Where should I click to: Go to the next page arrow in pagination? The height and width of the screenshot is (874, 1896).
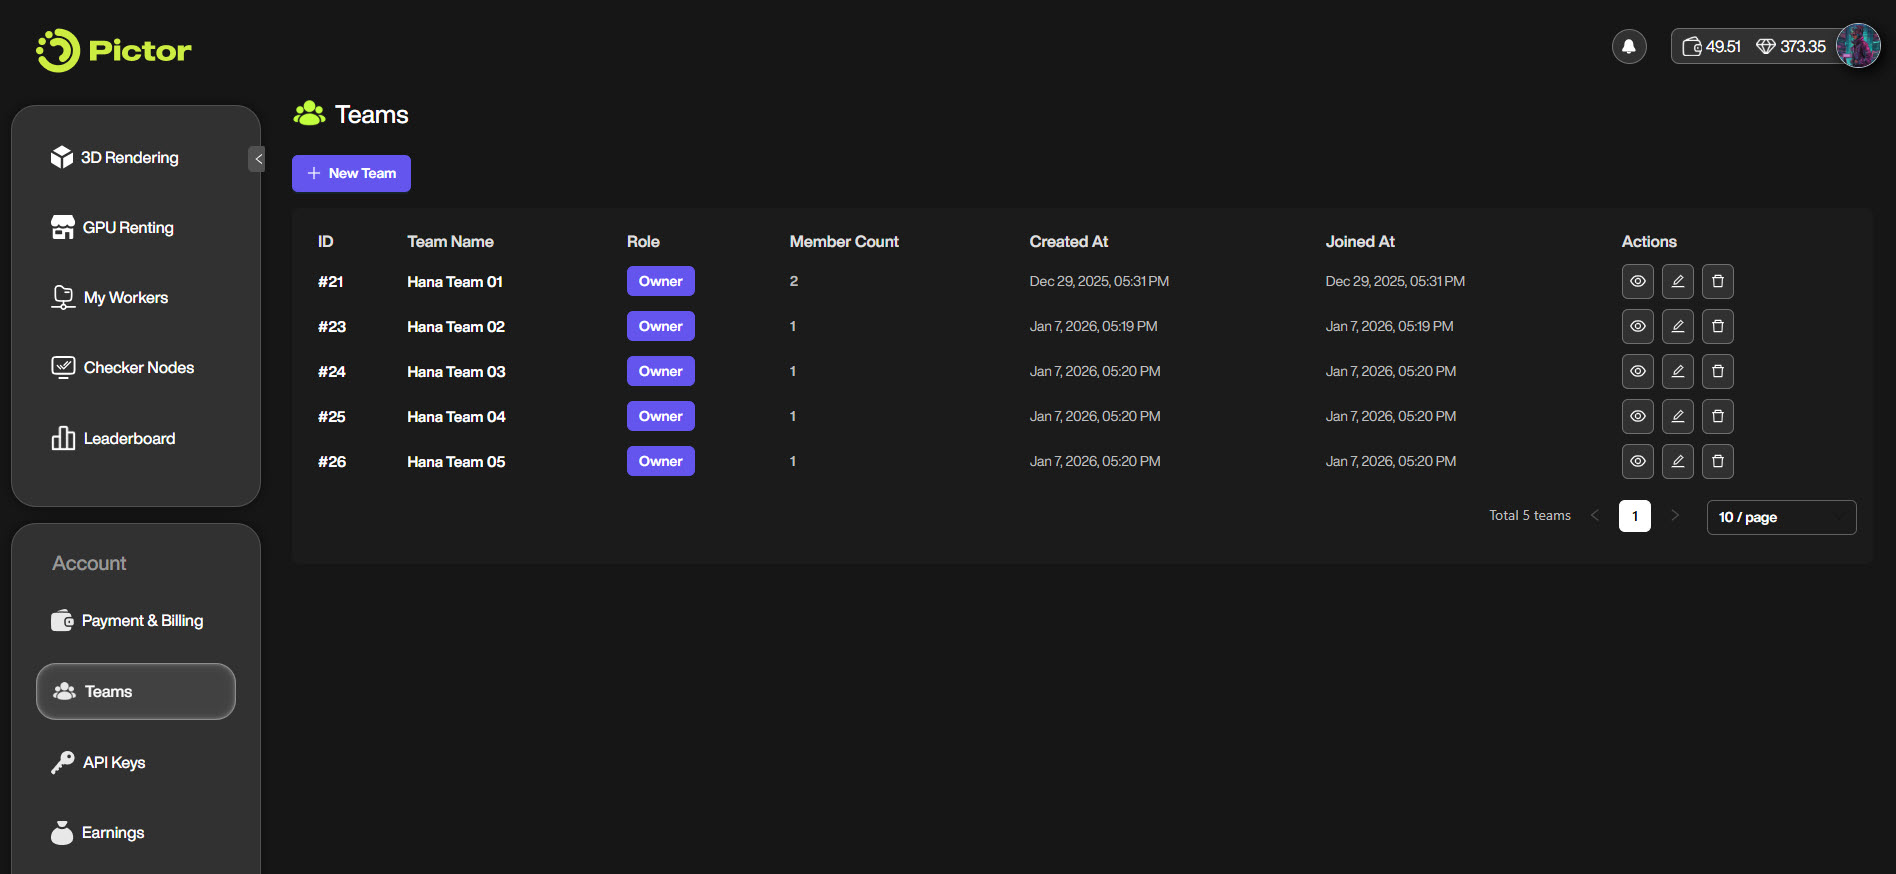point(1675,516)
